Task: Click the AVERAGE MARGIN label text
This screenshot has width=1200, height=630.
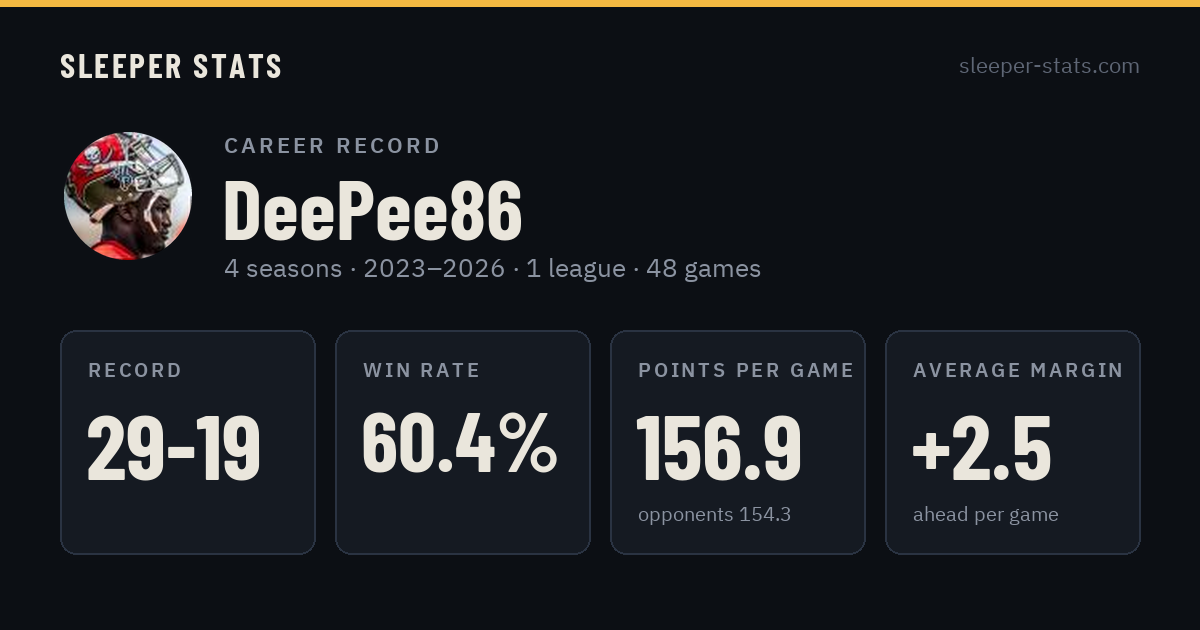Action: coord(1018,370)
